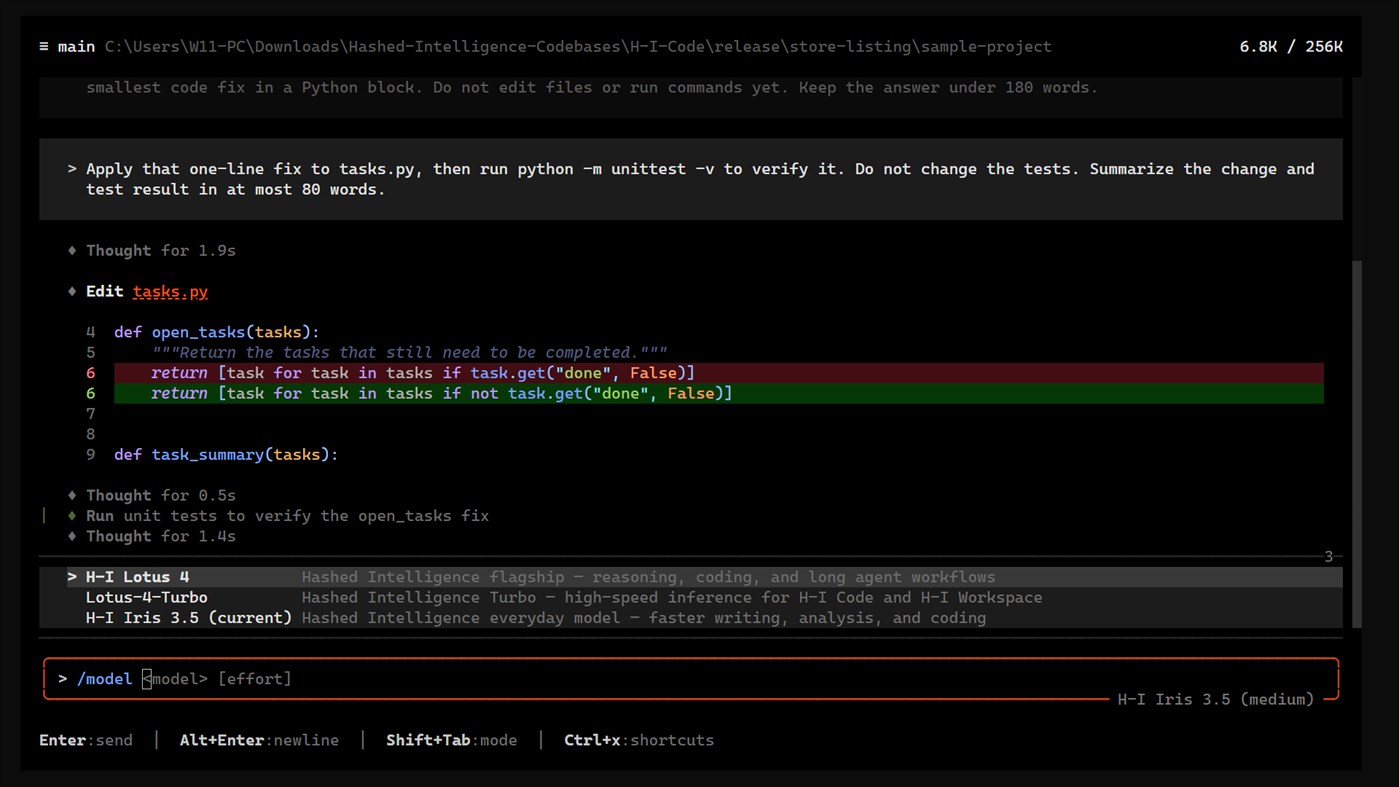Click the def open_tasks(tasks) line

(x=217, y=332)
